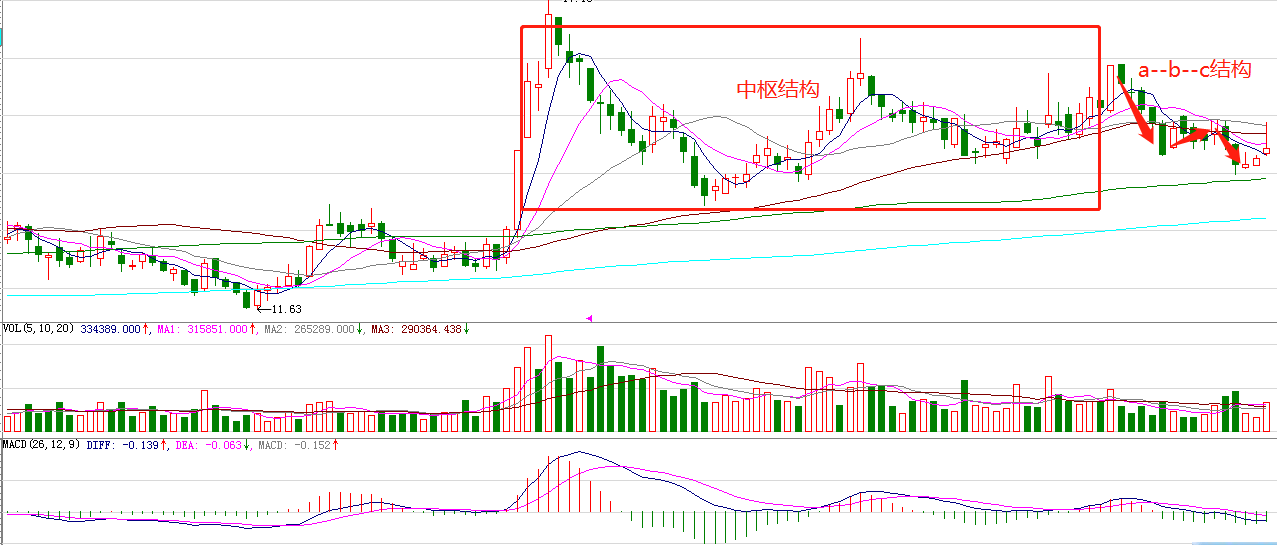This screenshot has height=545, width=1277.
Task: Click the VOL(5,10,20) indicator label
Action: coord(39,328)
